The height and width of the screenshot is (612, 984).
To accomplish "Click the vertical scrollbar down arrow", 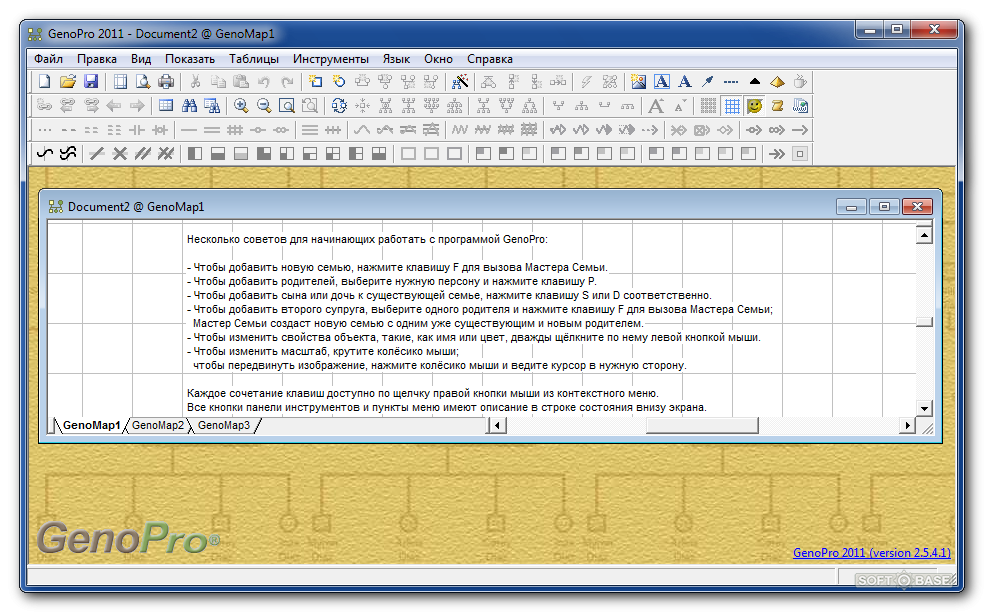I will 924,408.
